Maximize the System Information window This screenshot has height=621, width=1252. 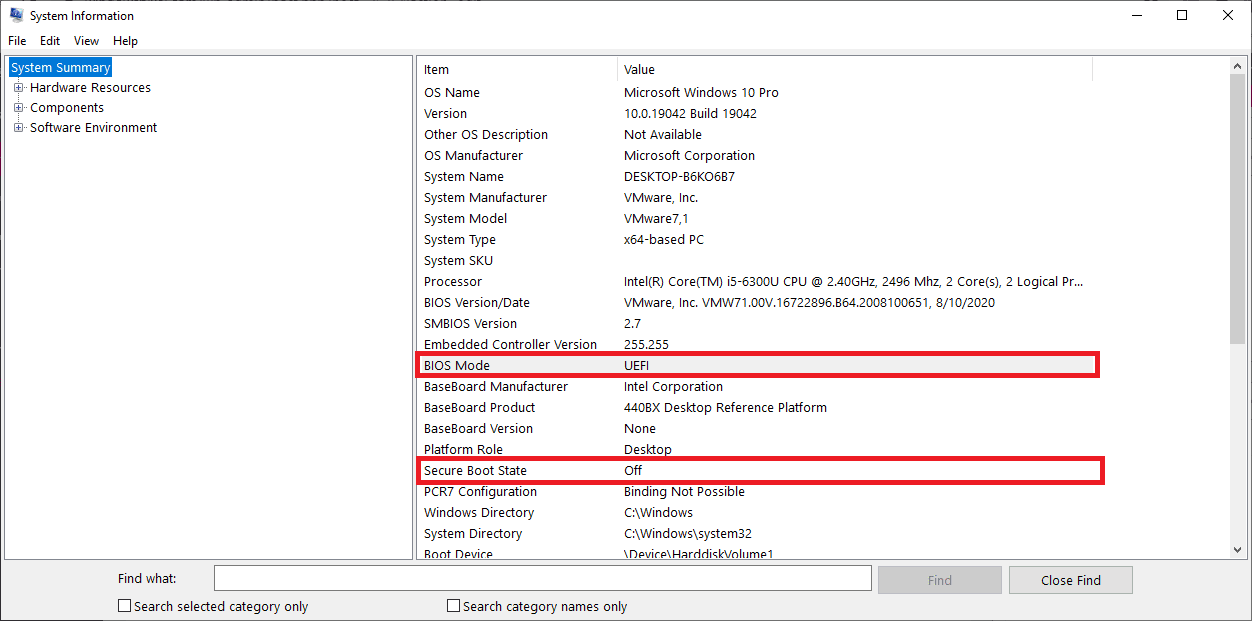[x=1183, y=16]
